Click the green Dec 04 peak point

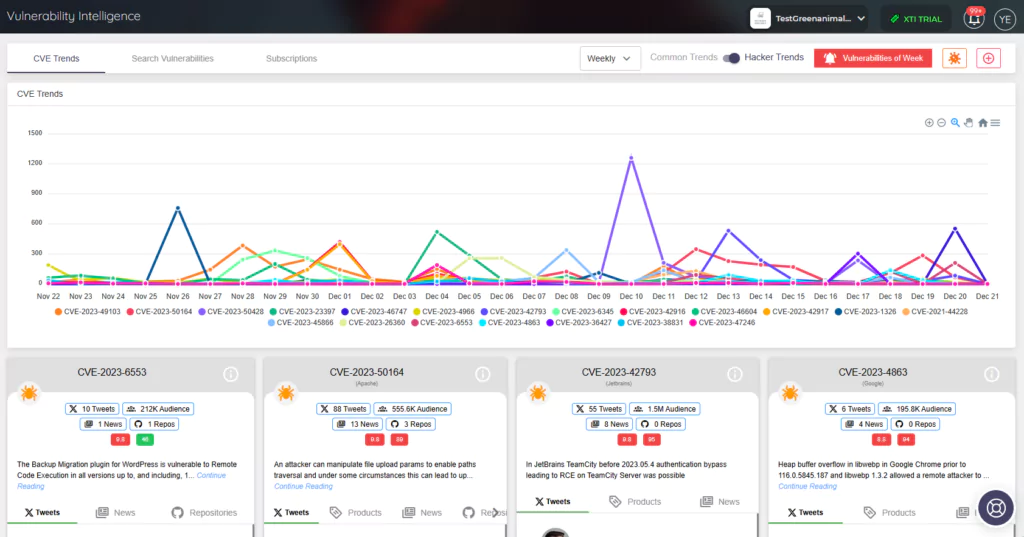(437, 232)
